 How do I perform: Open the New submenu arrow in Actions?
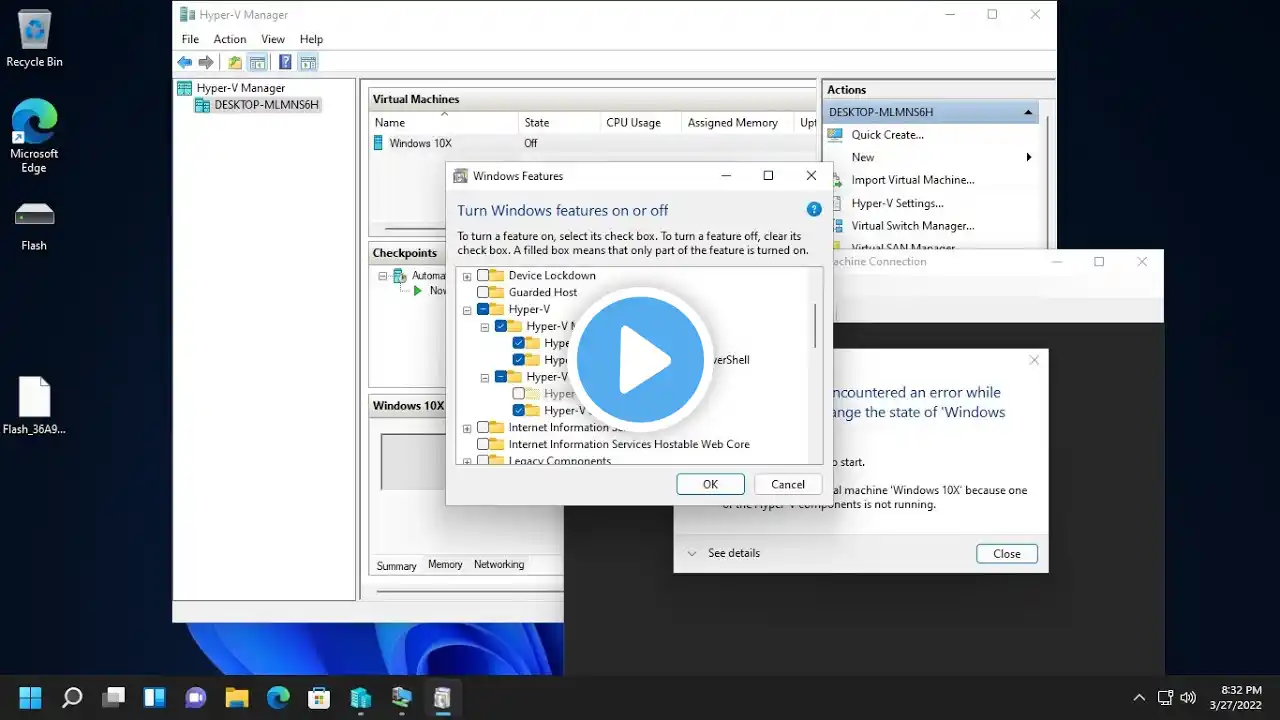pyautogui.click(x=1028, y=157)
